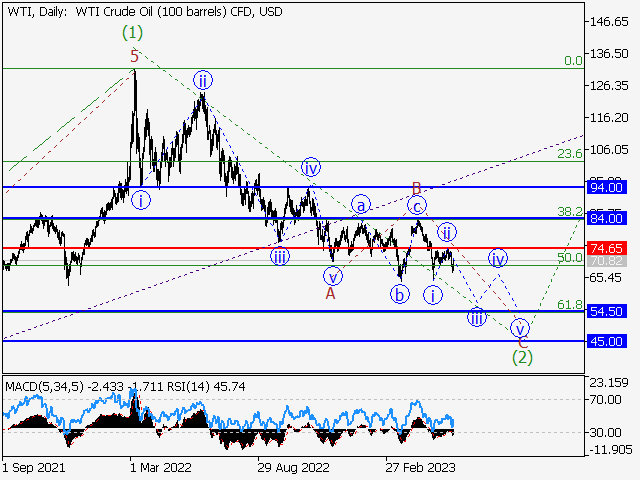640x480 pixels.
Task: Select the WTI Daily chart title text
Action: click(145, 12)
